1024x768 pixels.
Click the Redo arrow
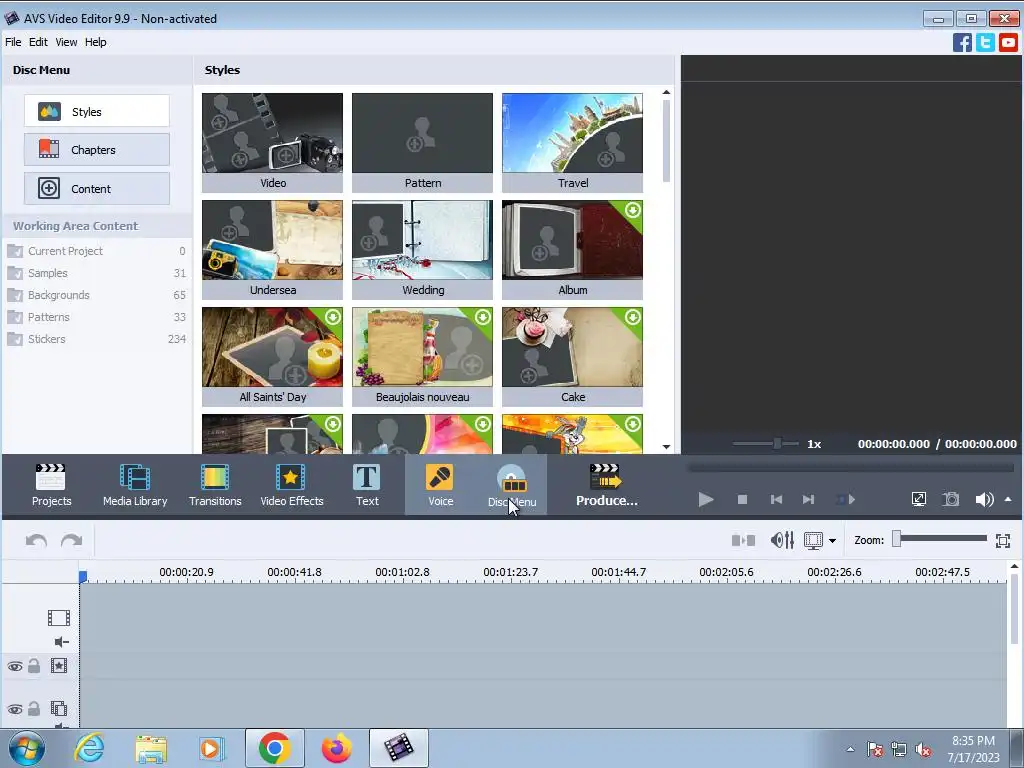click(71, 541)
